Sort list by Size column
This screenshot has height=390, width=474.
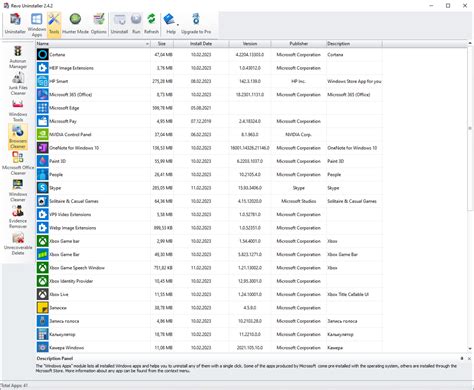[x=162, y=44]
